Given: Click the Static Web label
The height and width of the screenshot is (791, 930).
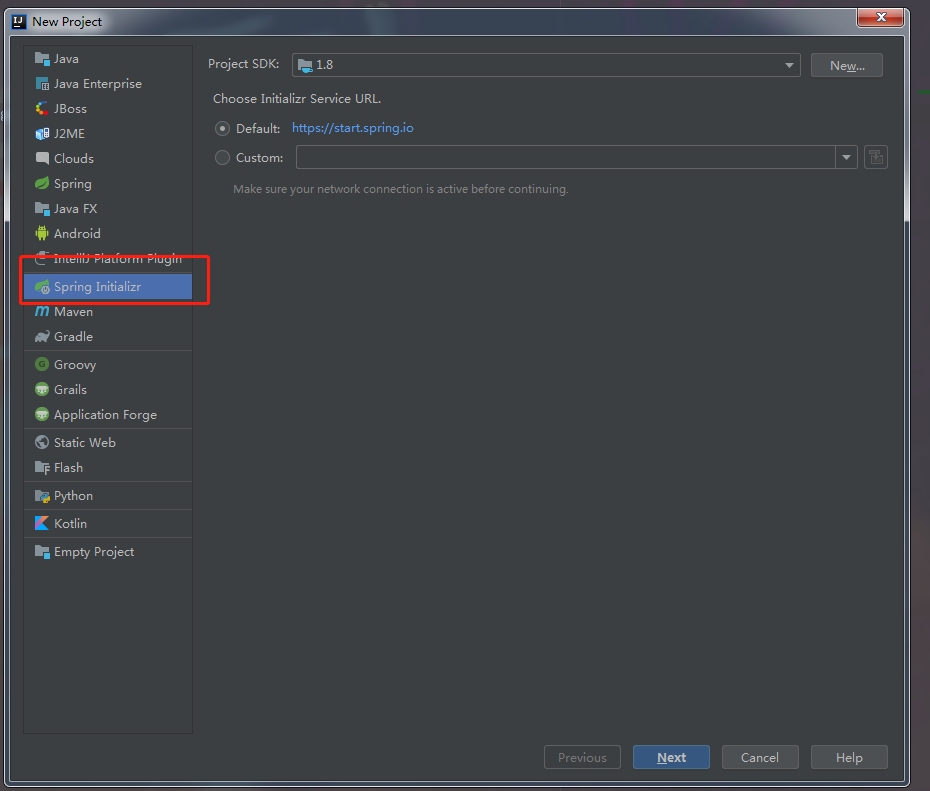Looking at the screenshot, I should pyautogui.click(x=84, y=442).
